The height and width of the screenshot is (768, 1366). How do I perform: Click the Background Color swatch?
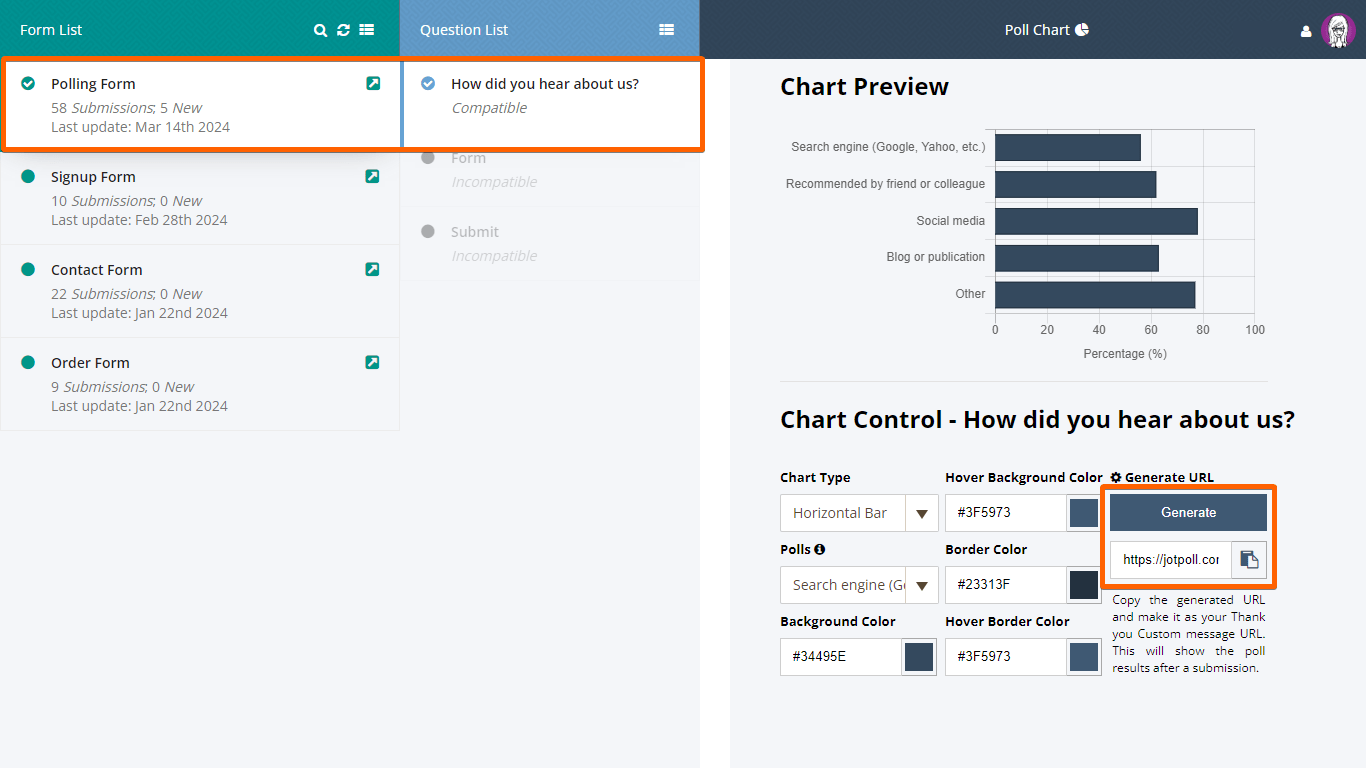[x=918, y=657]
